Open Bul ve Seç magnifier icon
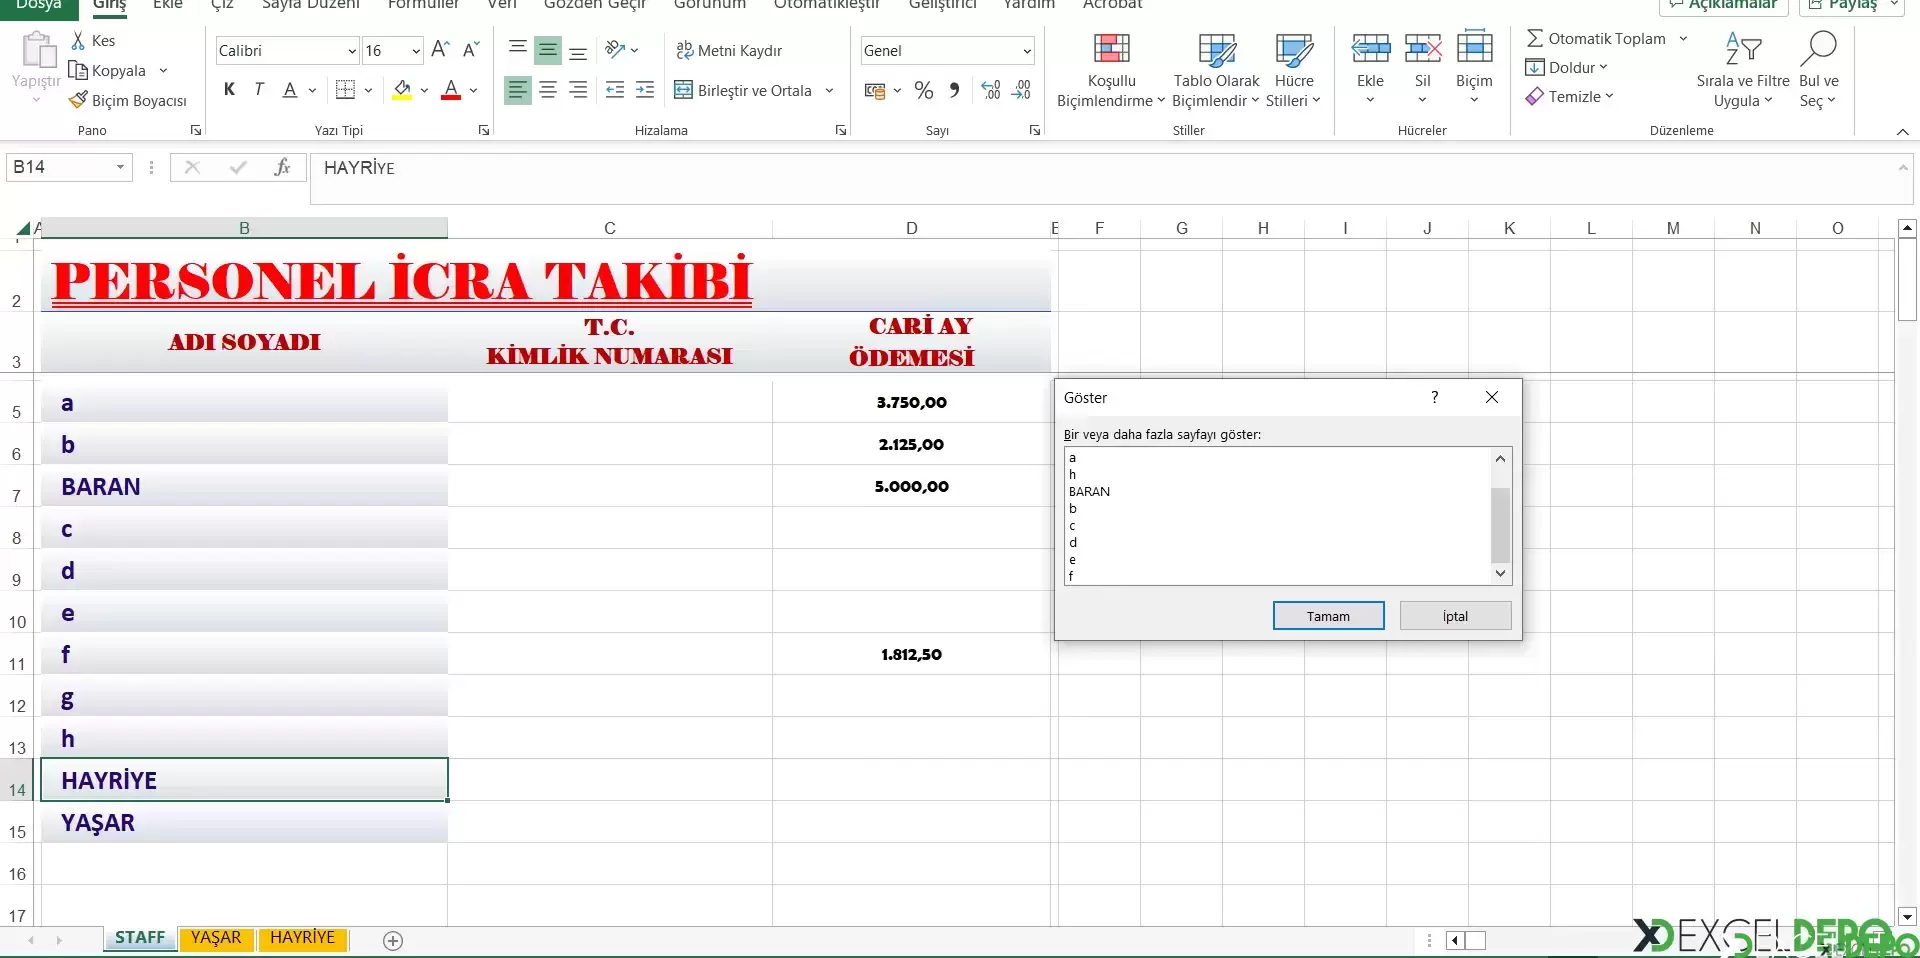Image resolution: width=1920 pixels, height=958 pixels. point(1818,48)
